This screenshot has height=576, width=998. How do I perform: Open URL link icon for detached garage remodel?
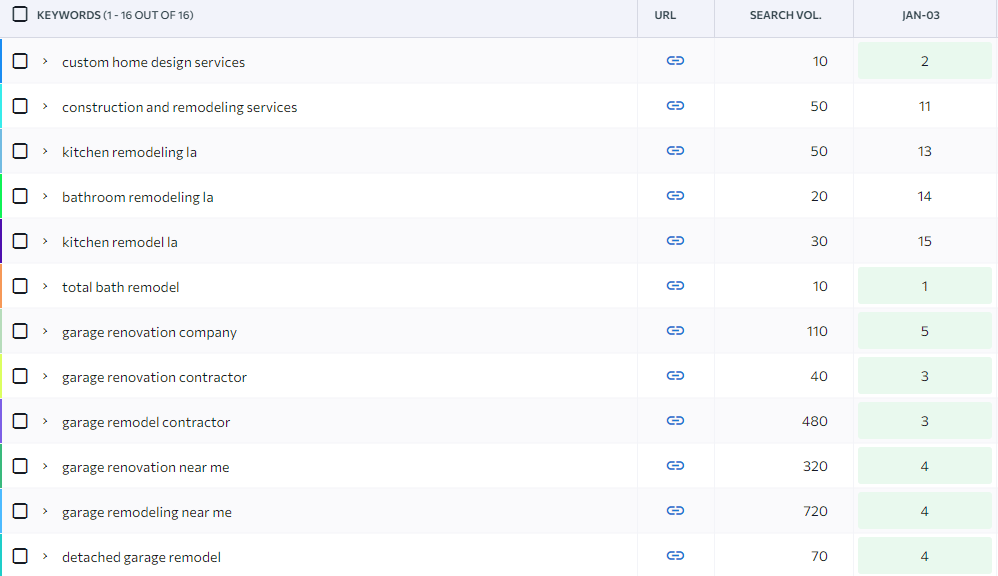coord(675,556)
